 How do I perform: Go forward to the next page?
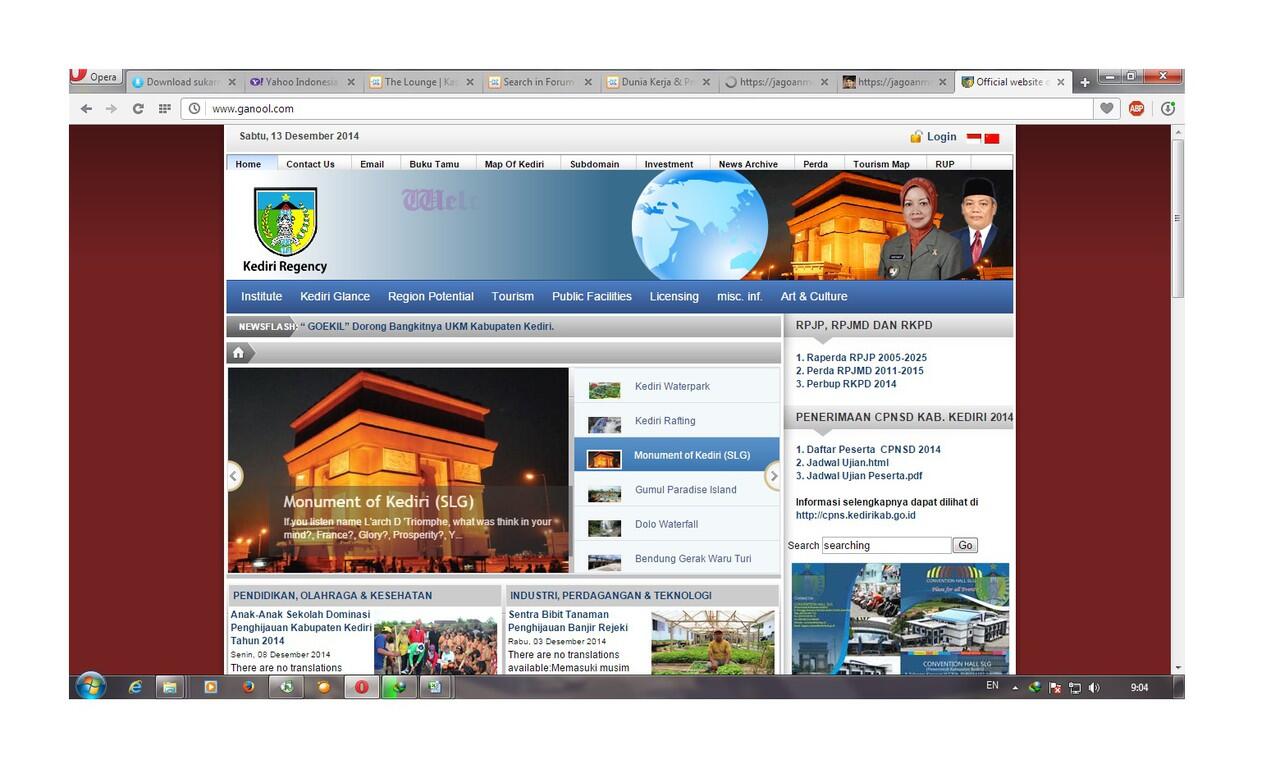pos(111,109)
